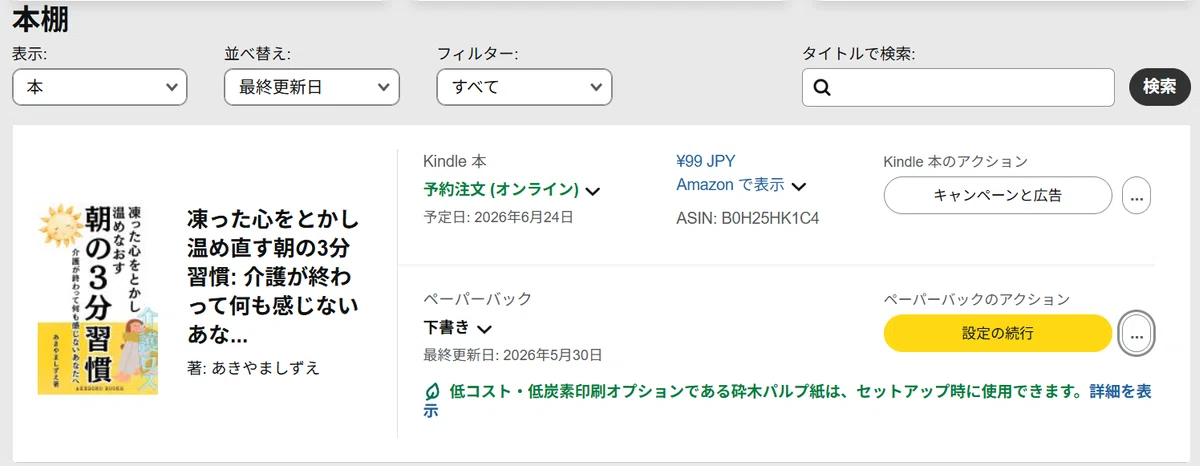Click the キャンペーンと広告 button

(x=998, y=196)
